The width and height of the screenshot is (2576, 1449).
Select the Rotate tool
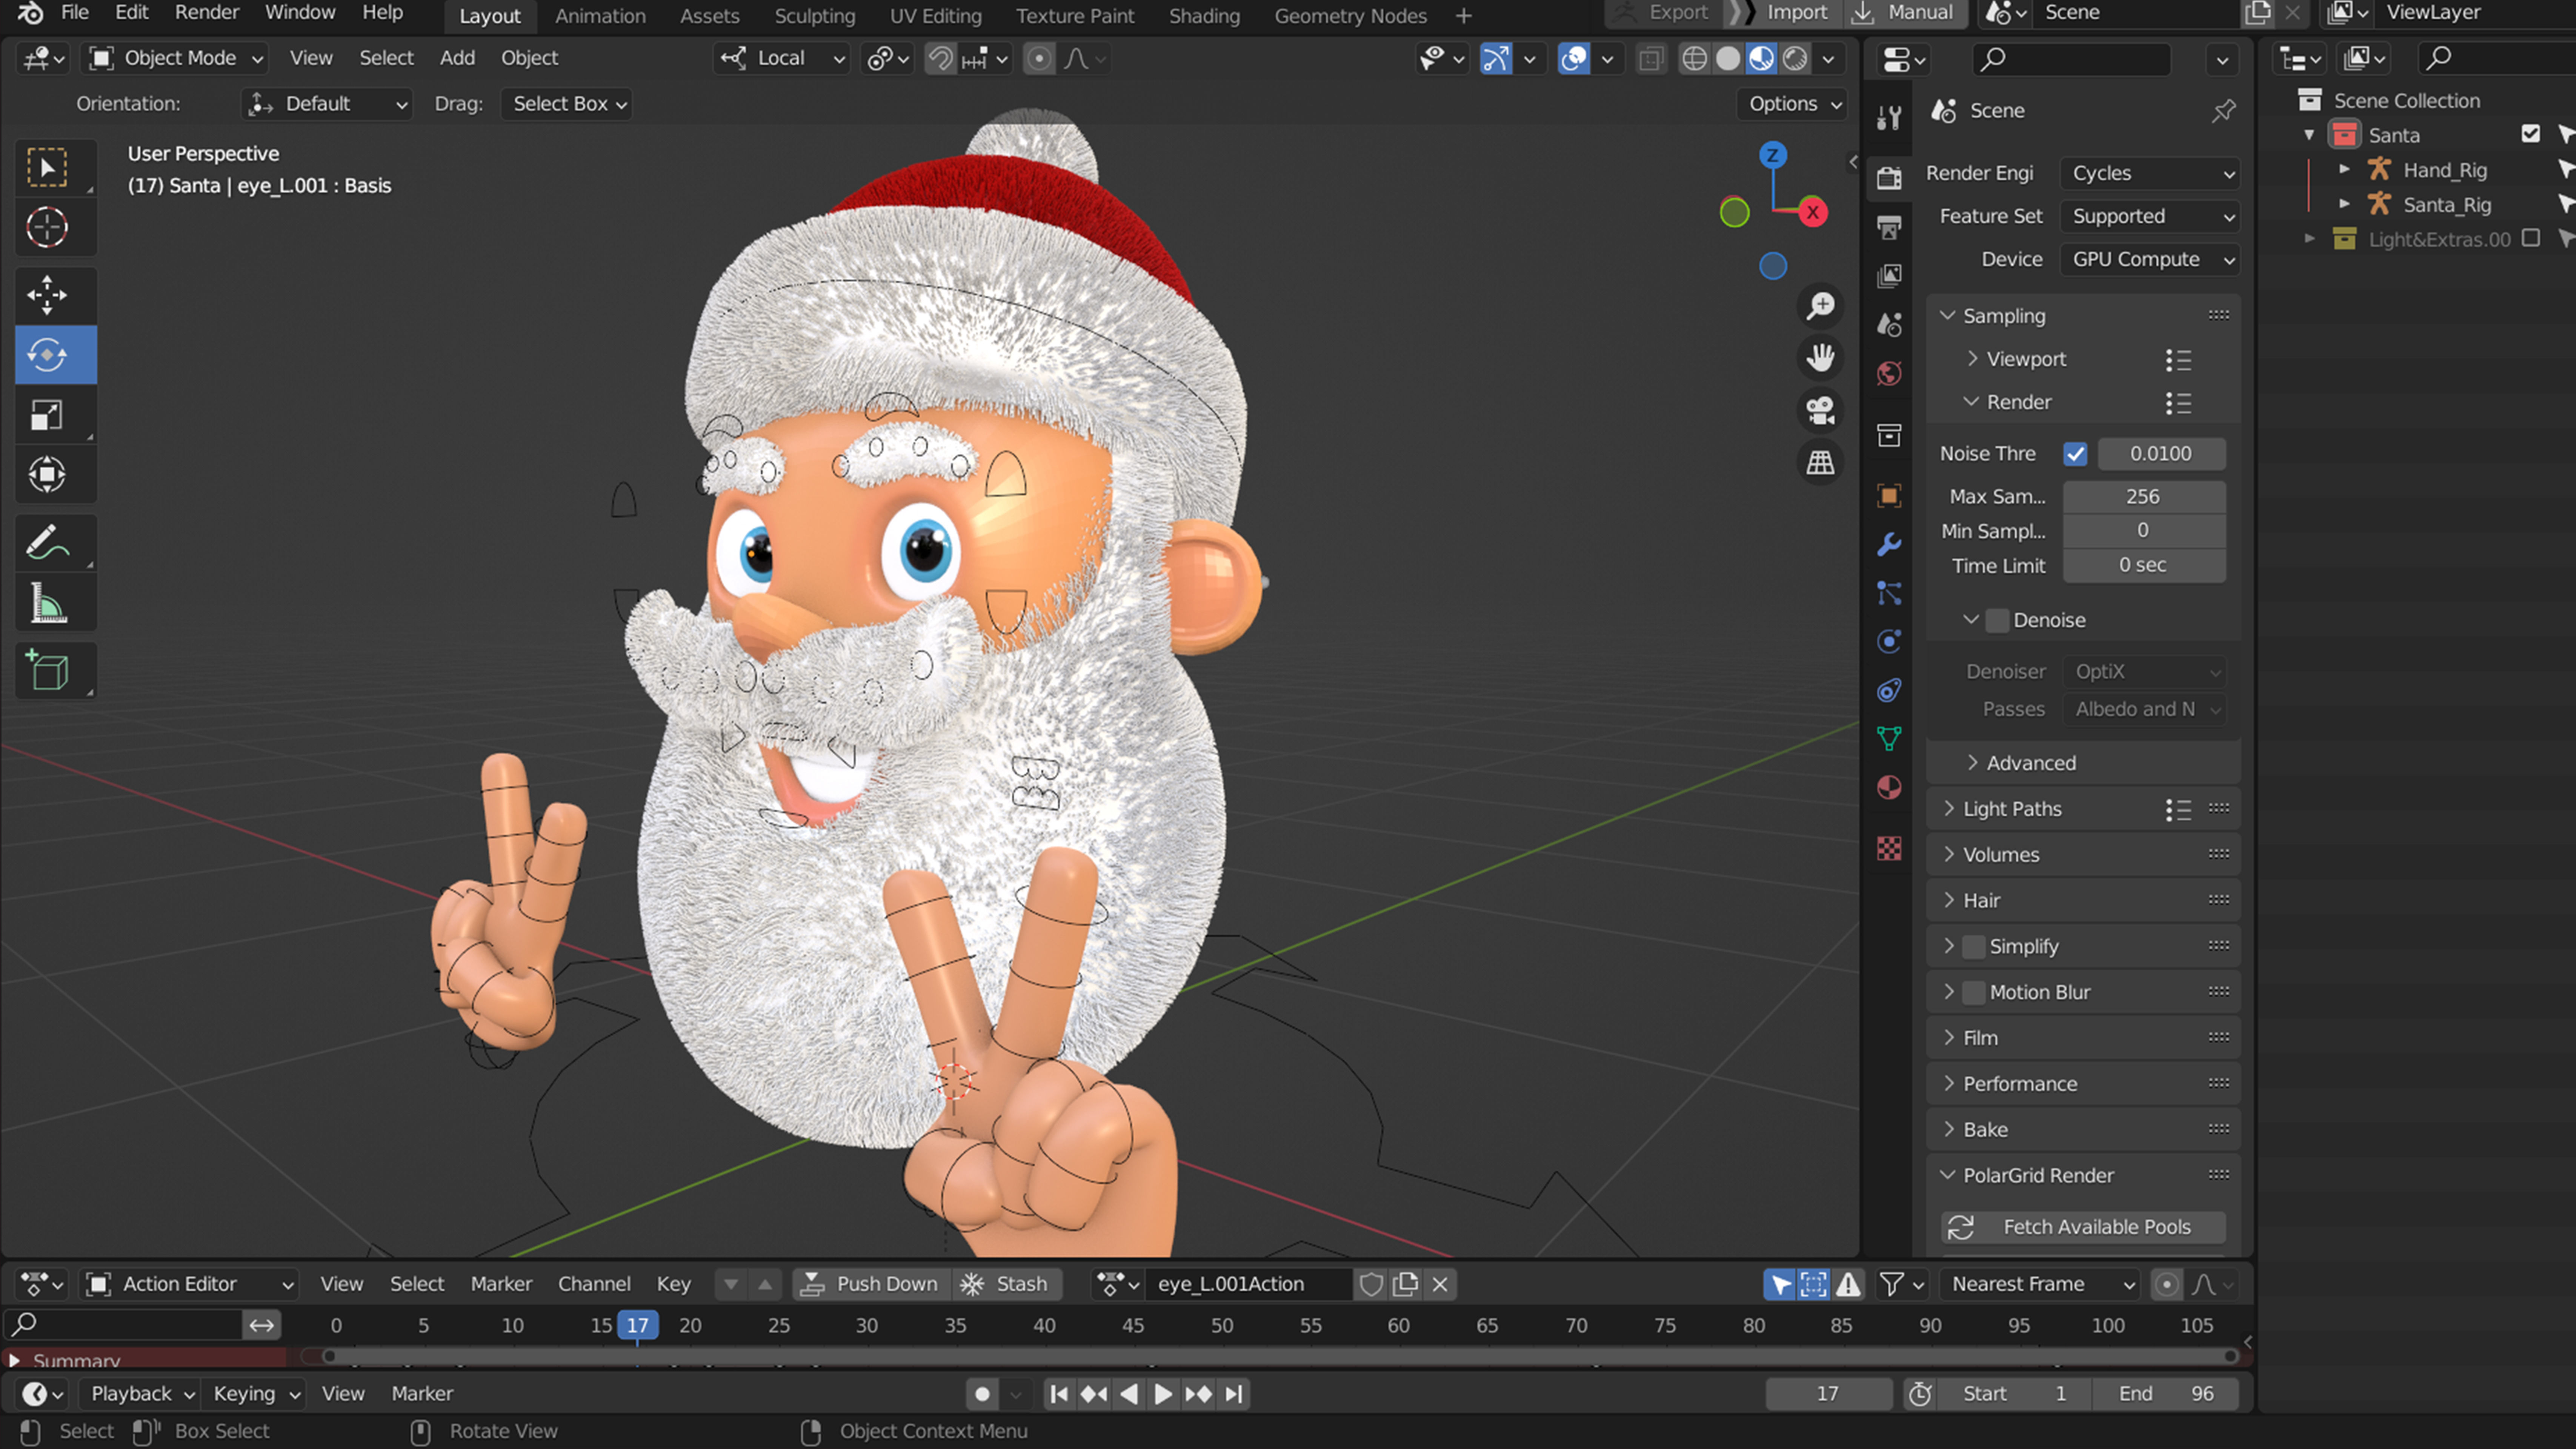tap(47, 355)
